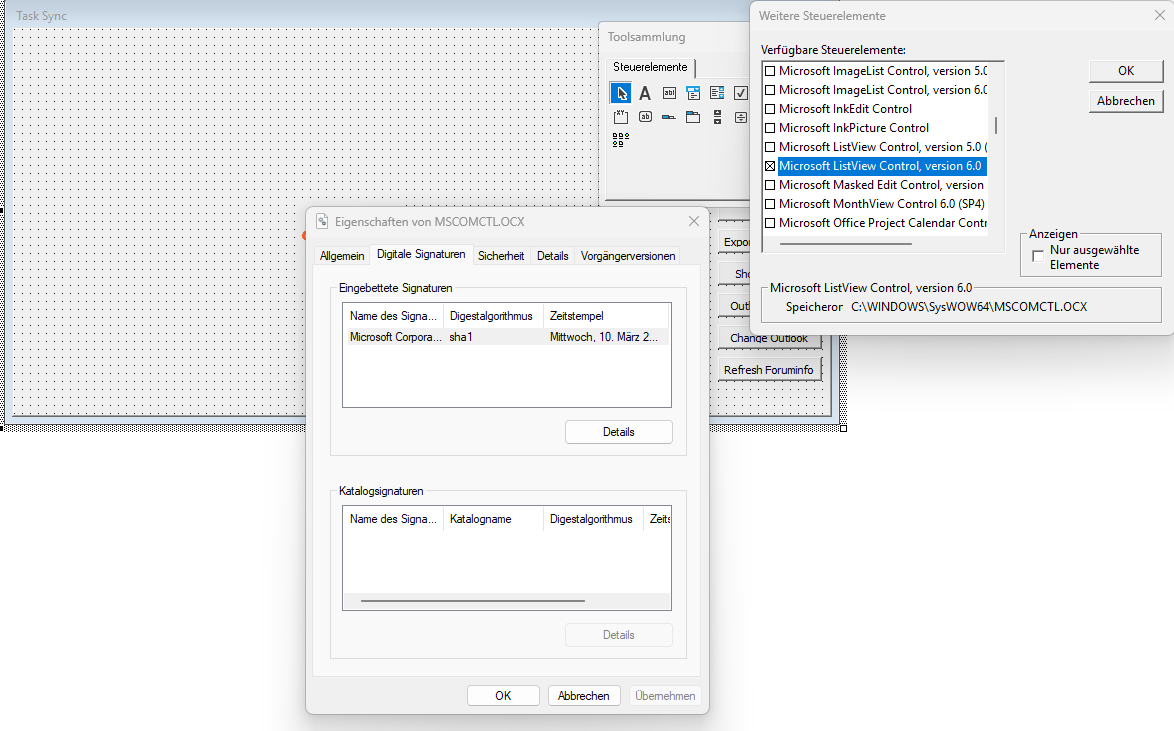The image size is (1174, 731).
Task: Choose the TextBox control tool in the toolbox
Action: [669, 93]
